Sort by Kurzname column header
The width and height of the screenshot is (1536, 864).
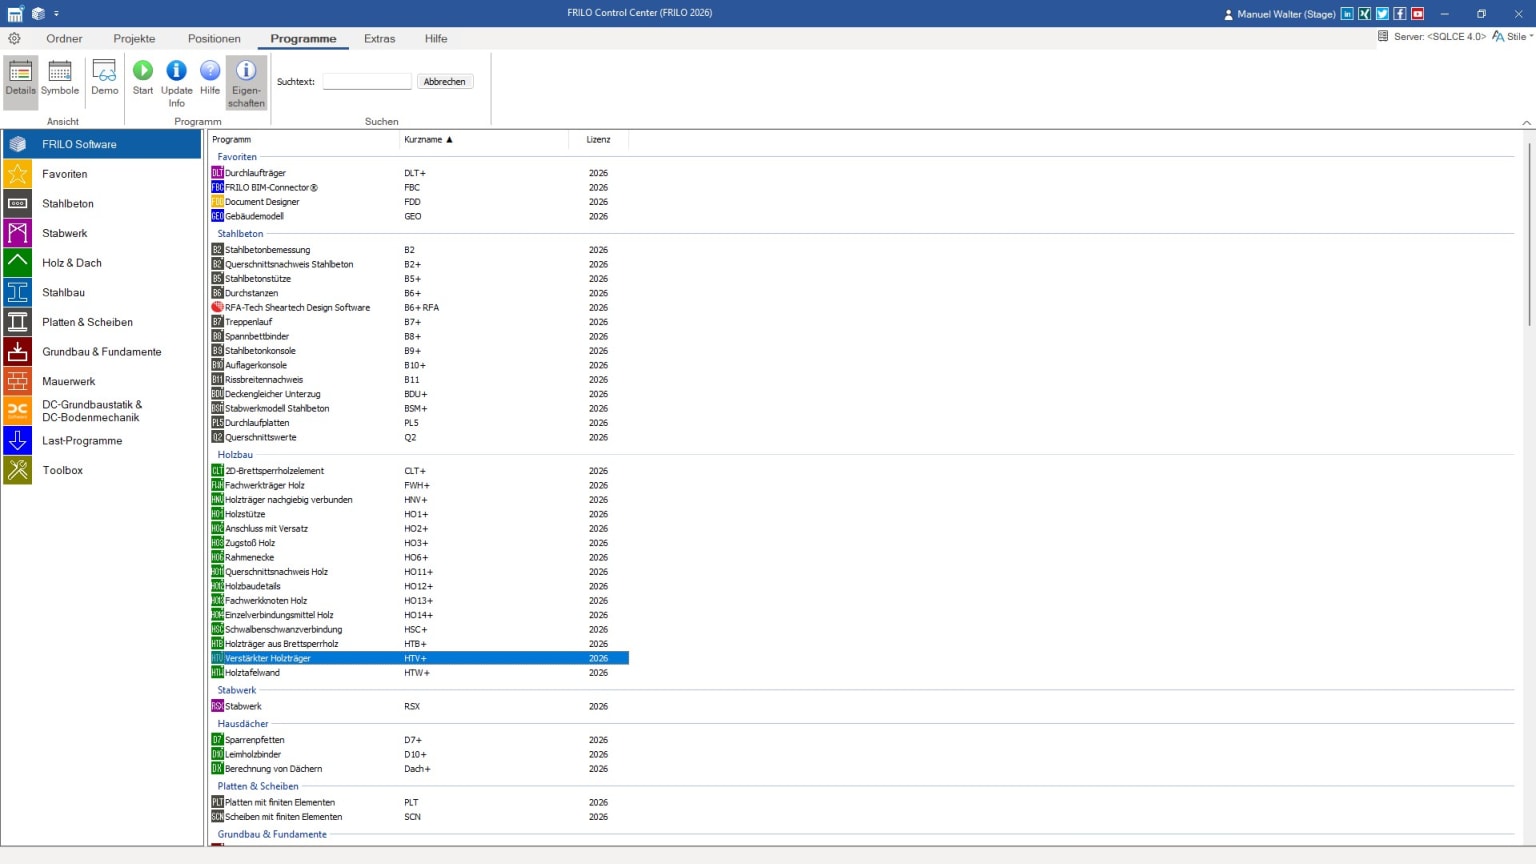pyautogui.click(x=484, y=140)
